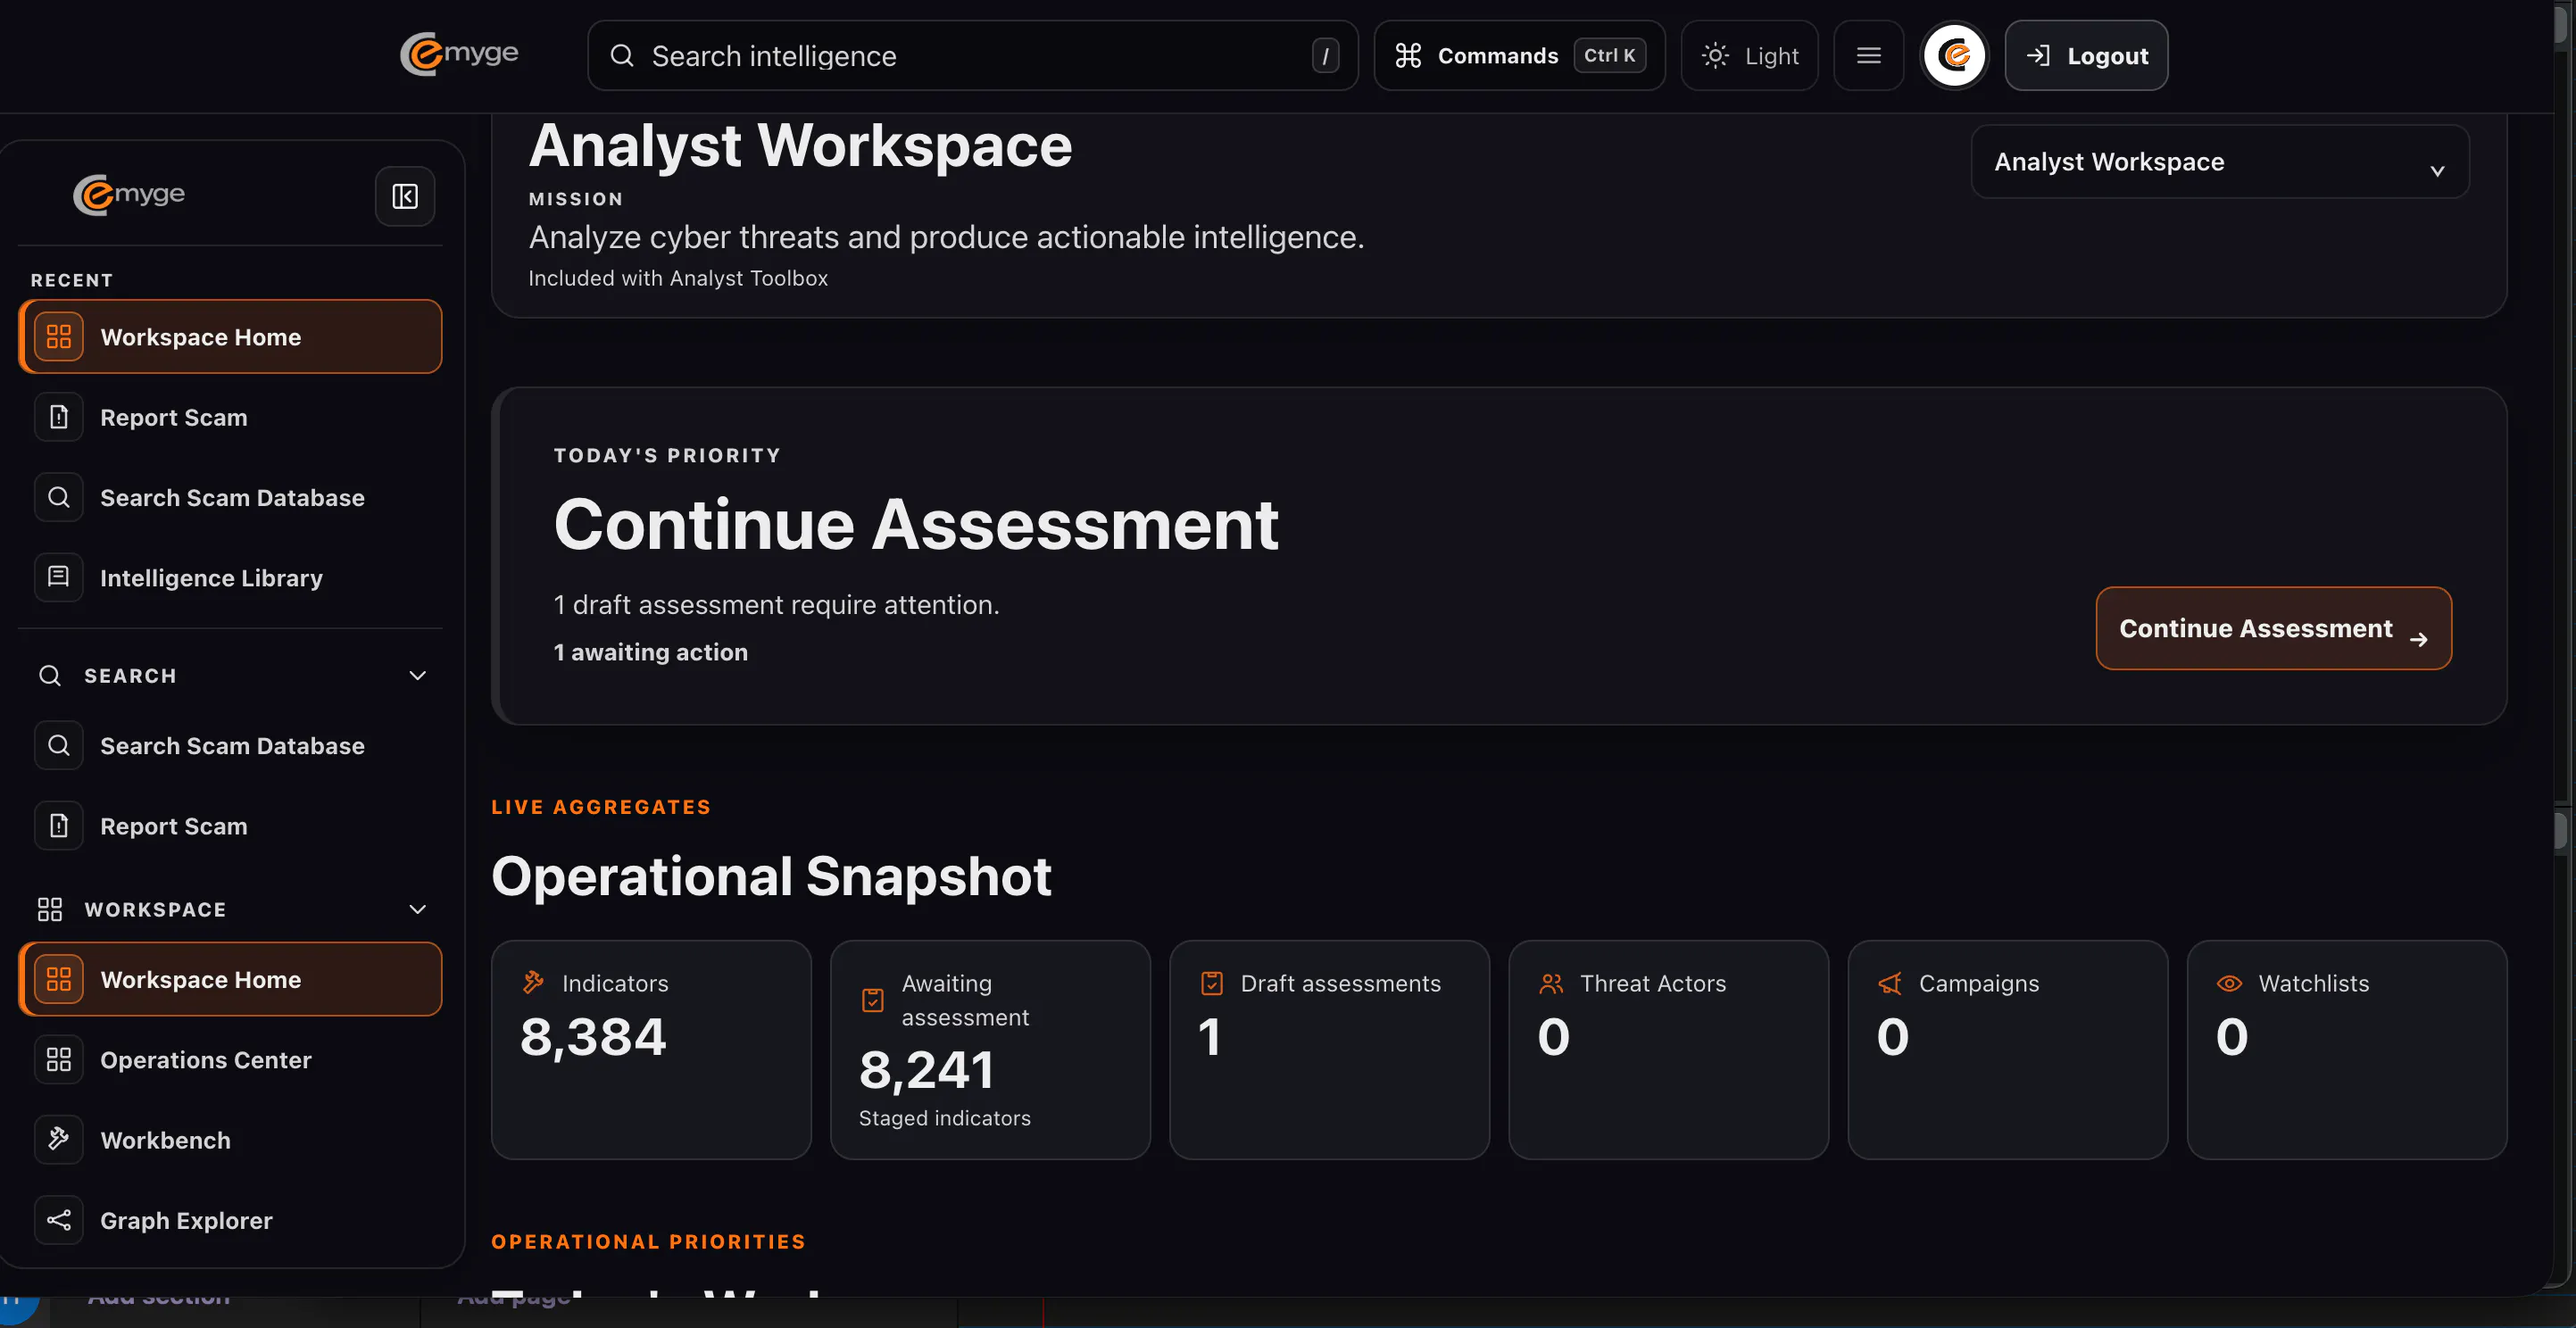Click the Graph Explorer share icon
This screenshot has height=1328, width=2576.
pyautogui.click(x=59, y=1220)
